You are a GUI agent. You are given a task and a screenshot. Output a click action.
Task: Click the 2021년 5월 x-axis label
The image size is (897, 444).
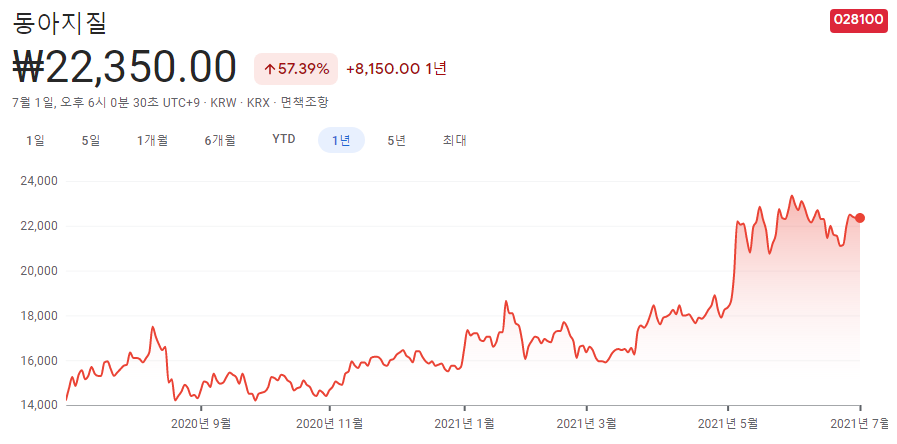(x=728, y=424)
